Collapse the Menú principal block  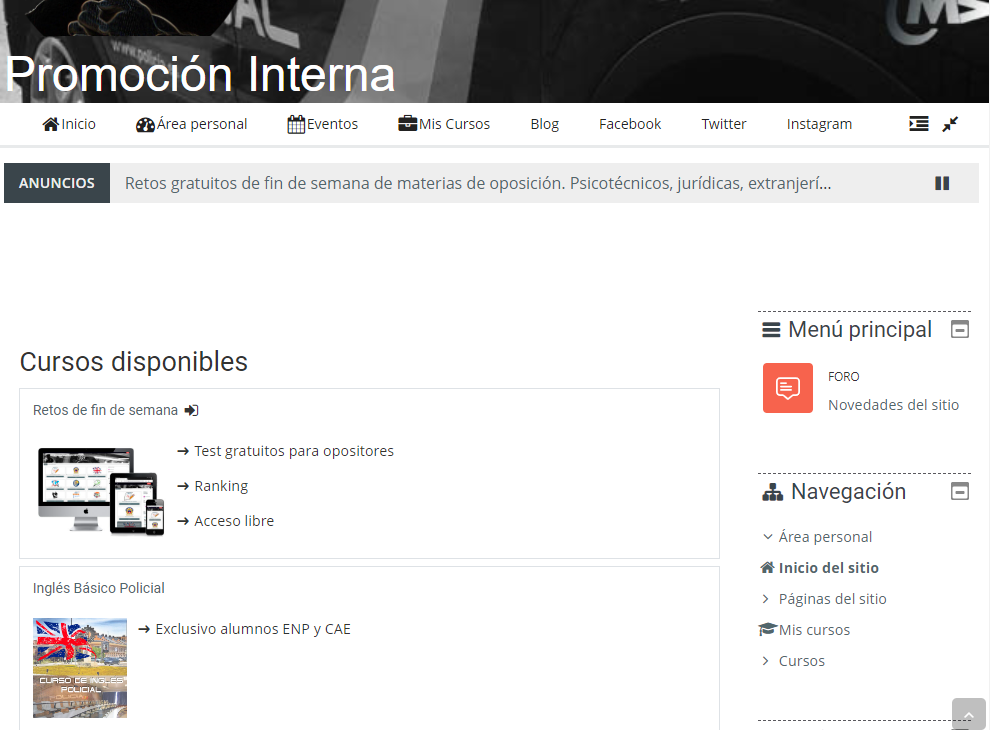pos(960,329)
